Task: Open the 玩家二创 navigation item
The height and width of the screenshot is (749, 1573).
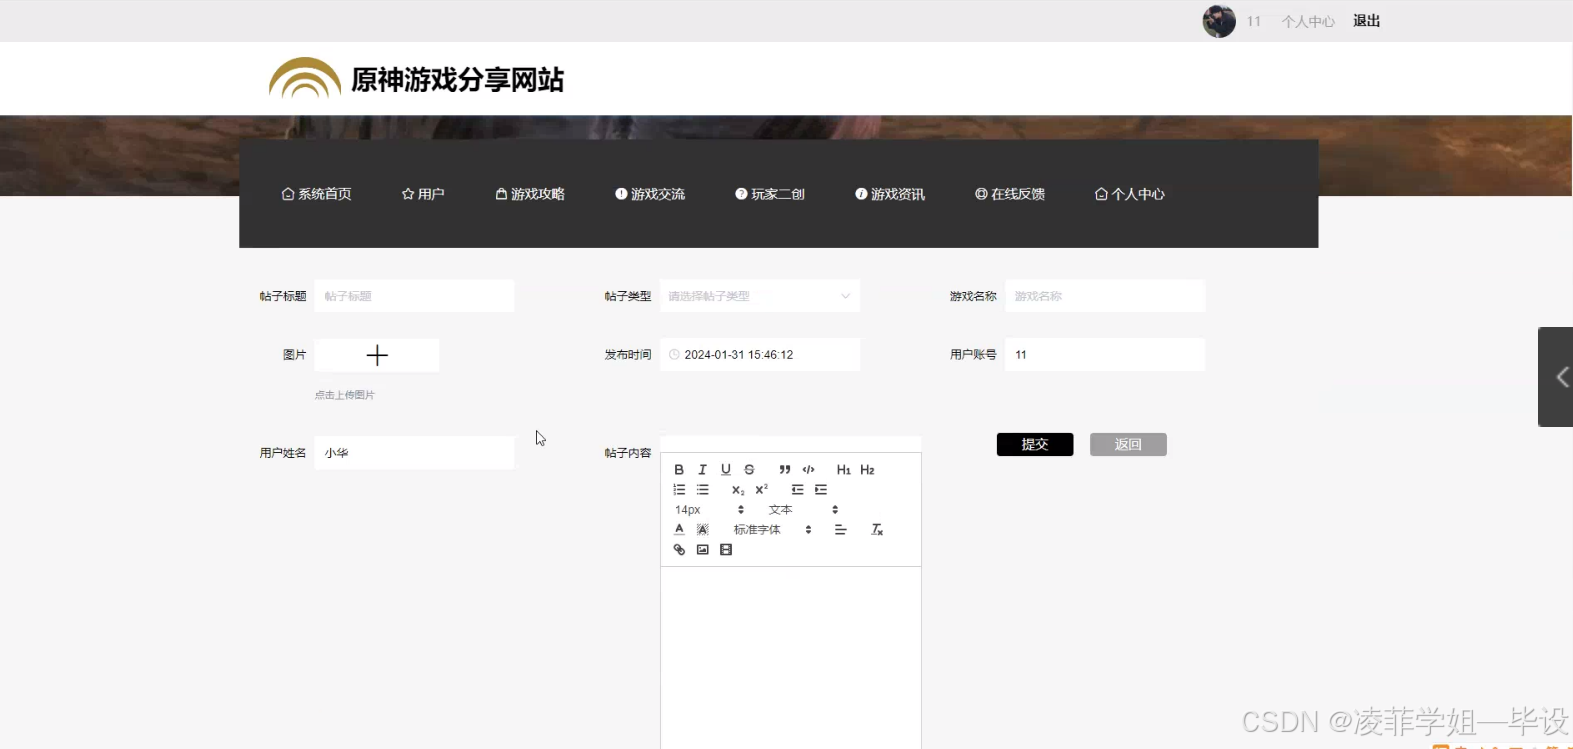Action: pyautogui.click(x=770, y=194)
